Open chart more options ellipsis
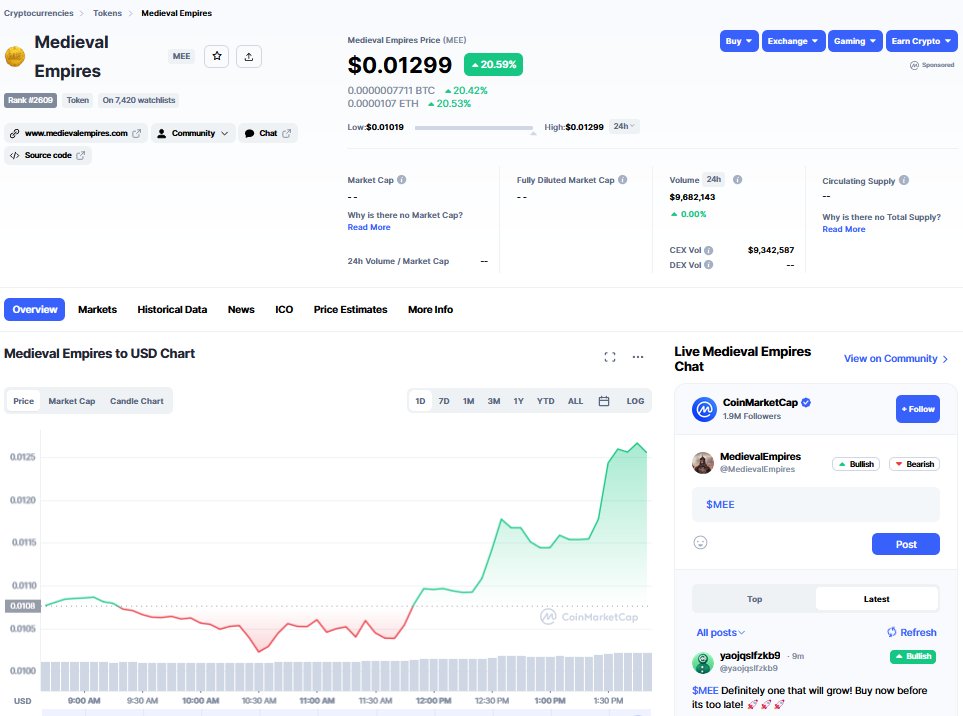This screenshot has height=716, width=963. (x=638, y=357)
